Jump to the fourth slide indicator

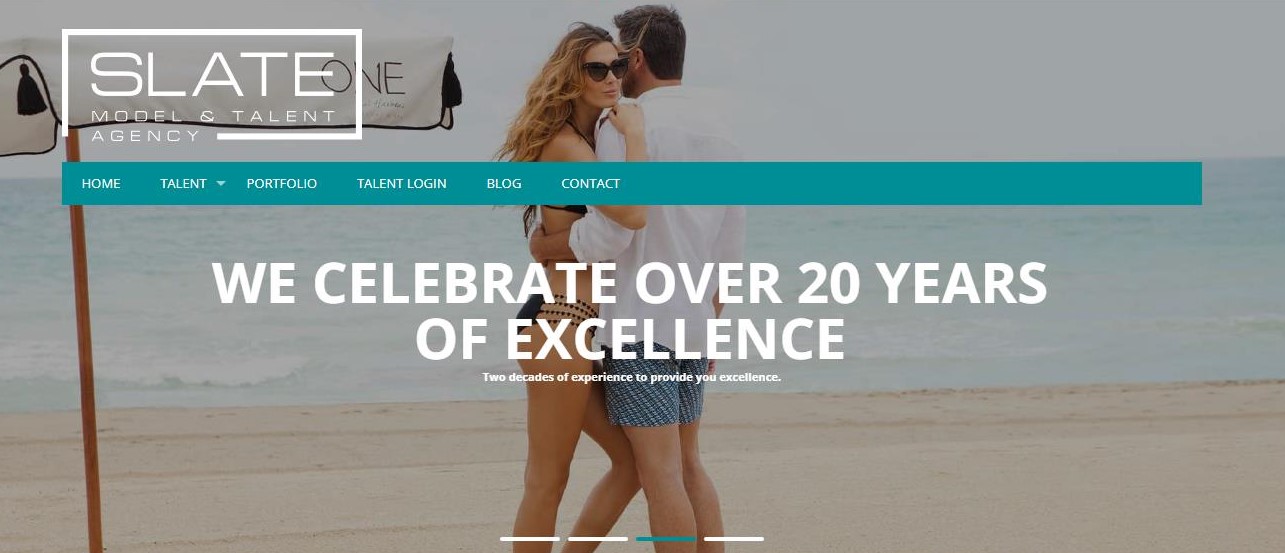coord(734,539)
